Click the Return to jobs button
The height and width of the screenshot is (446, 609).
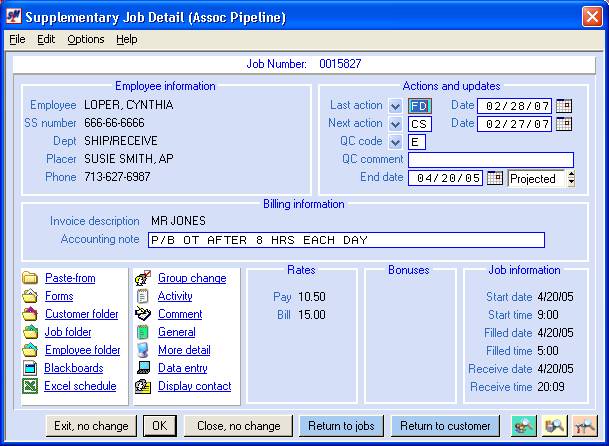tap(341, 426)
